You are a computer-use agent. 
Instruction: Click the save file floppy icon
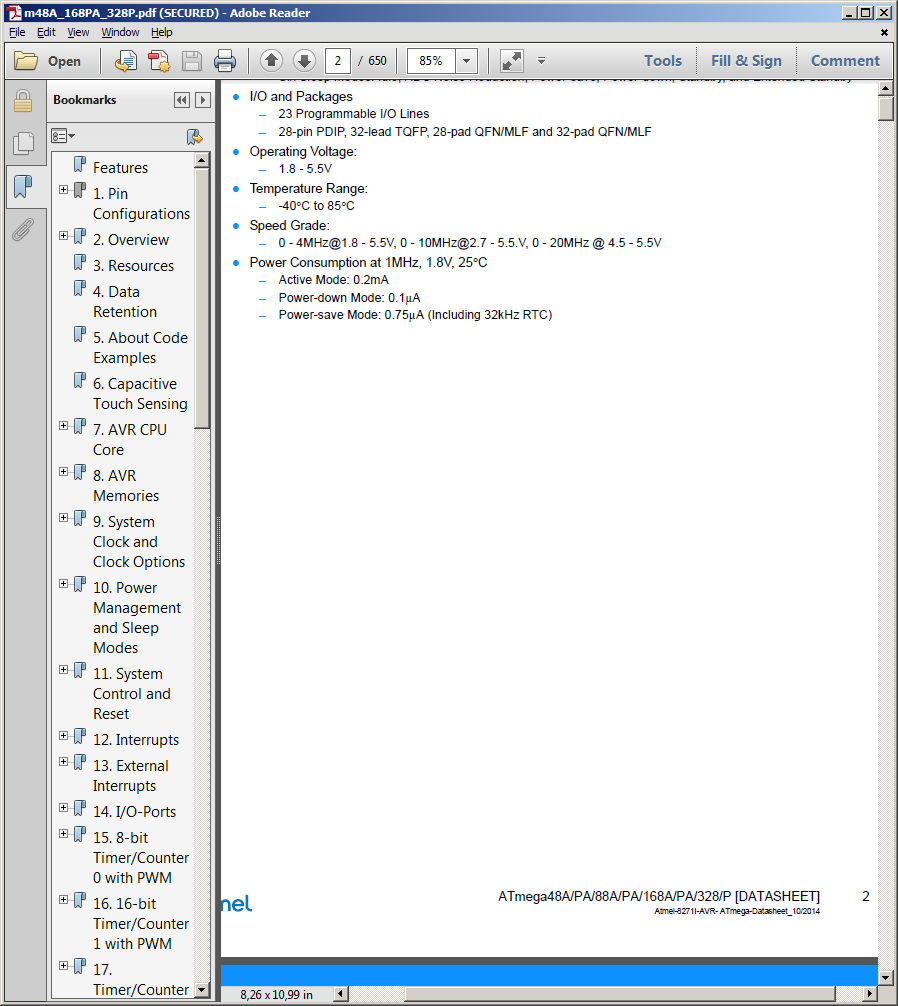[x=192, y=61]
